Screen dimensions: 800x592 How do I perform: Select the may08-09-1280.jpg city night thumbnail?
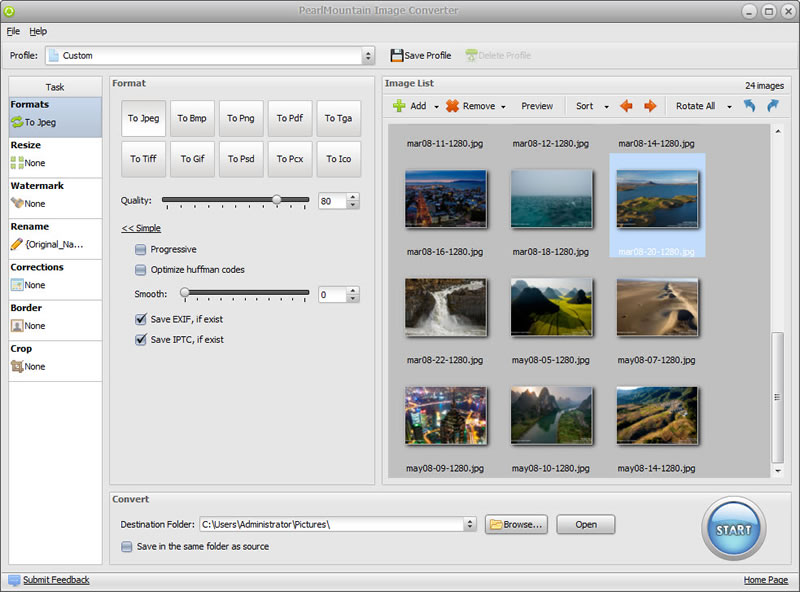pyautogui.click(x=446, y=415)
